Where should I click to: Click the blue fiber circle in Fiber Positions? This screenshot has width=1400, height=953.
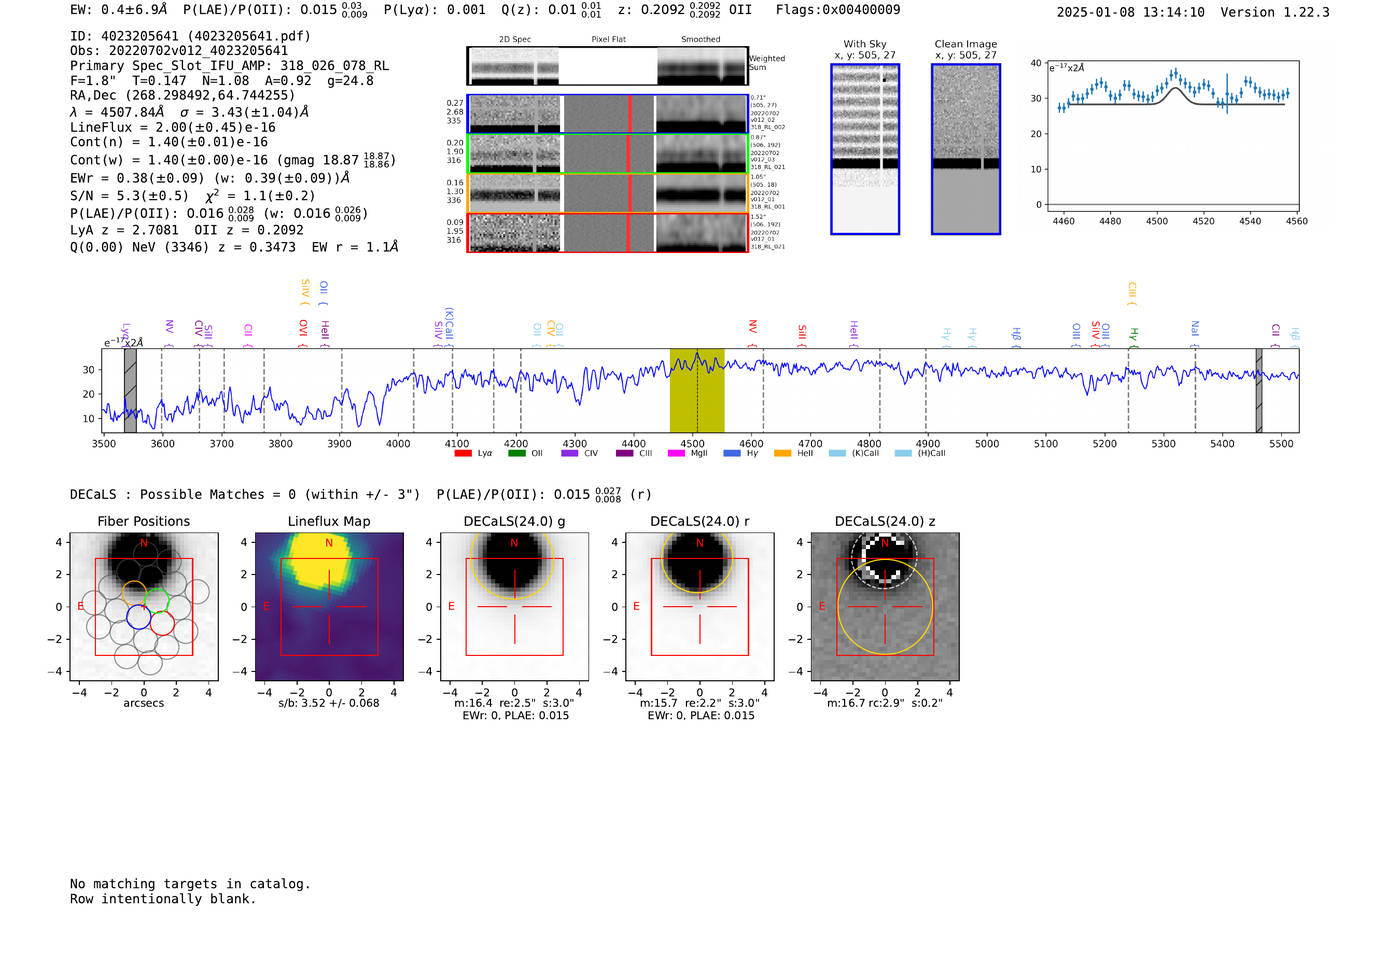(139, 617)
